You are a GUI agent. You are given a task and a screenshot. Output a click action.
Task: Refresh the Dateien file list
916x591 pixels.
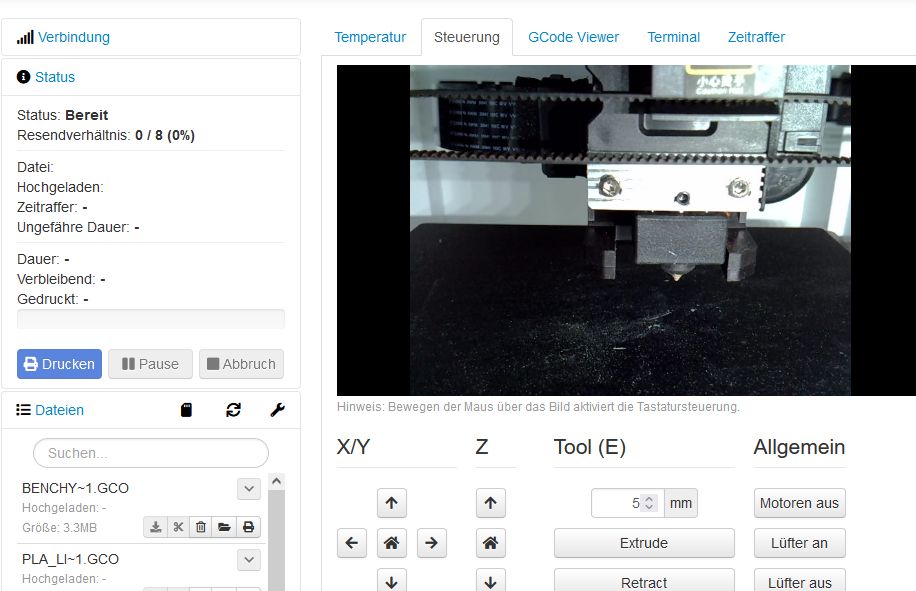[x=234, y=410]
